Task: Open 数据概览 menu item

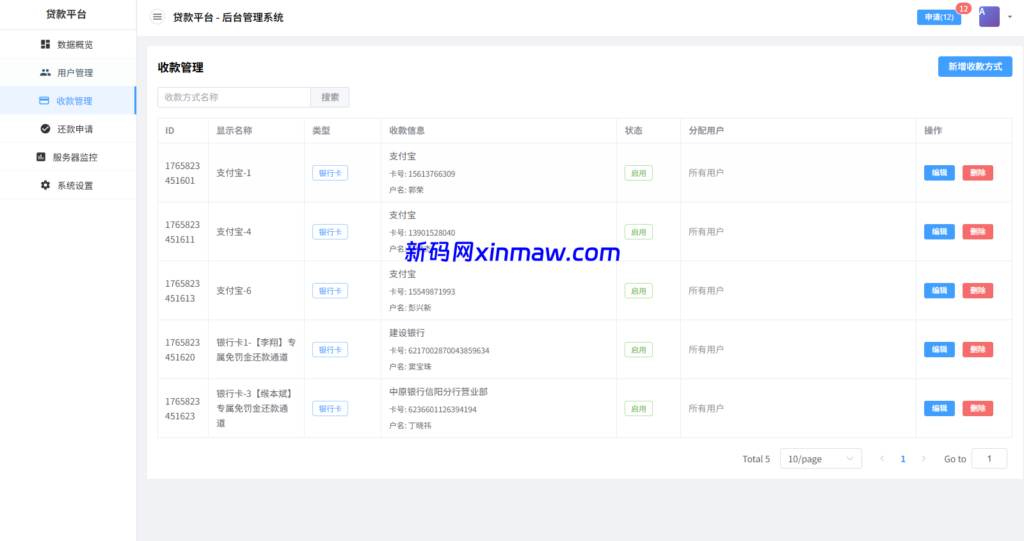Action: pyautogui.click(x=68, y=44)
